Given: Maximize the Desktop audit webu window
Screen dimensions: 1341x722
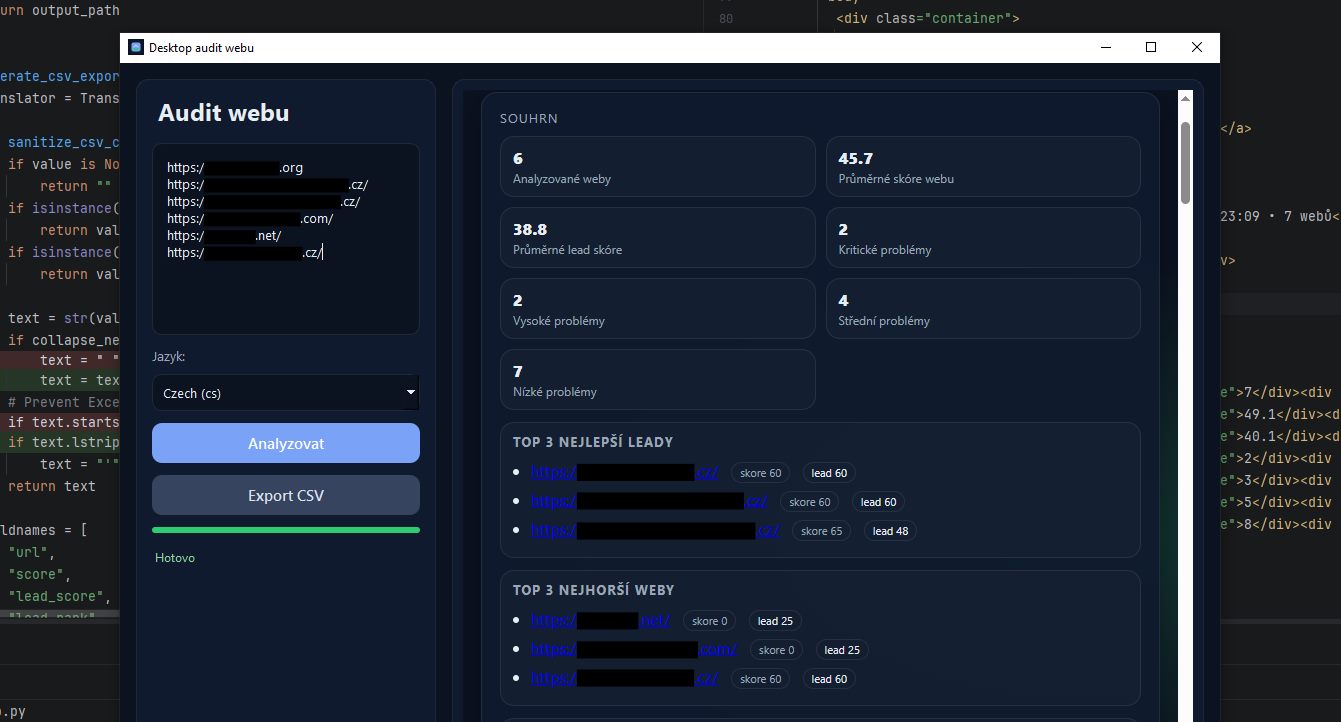Looking at the screenshot, I should [1151, 47].
